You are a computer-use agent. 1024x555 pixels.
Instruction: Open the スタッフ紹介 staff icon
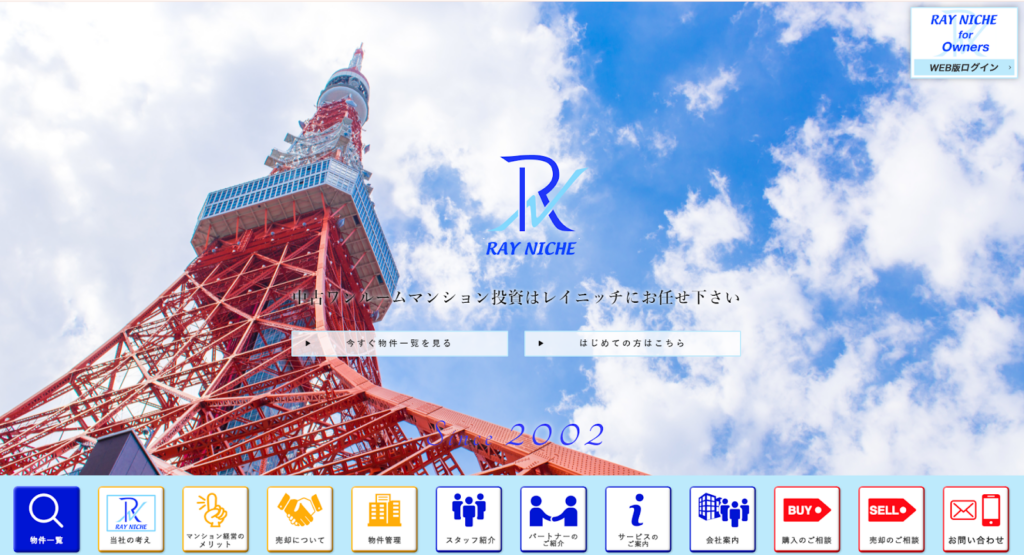click(469, 519)
